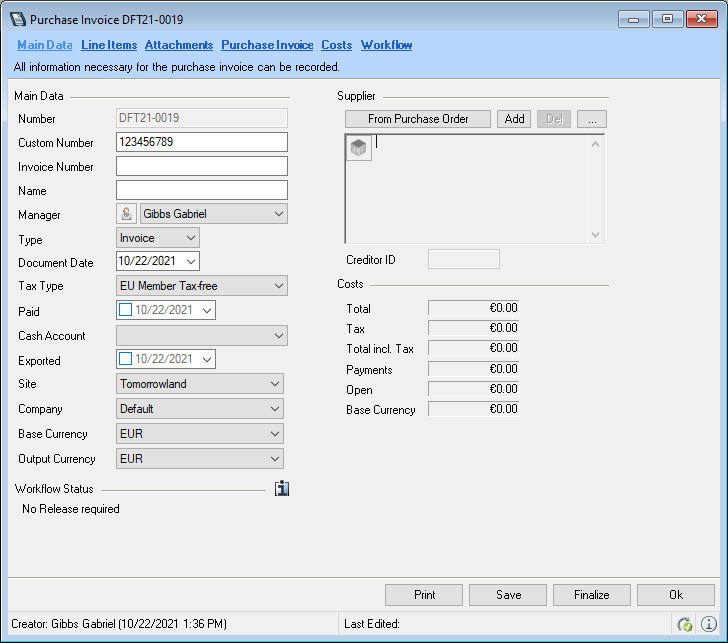The image size is (728, 643).
Task: Open the Attachments tab
Action: (x=179, y=45)
